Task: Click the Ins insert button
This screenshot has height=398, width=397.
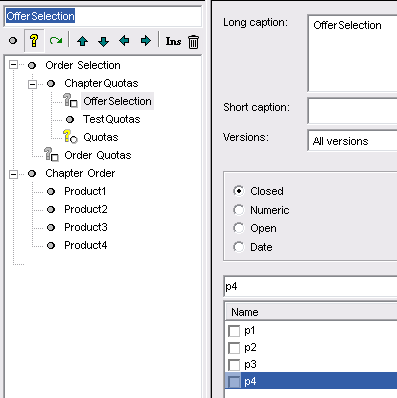Action: click(x=173, y=41)
